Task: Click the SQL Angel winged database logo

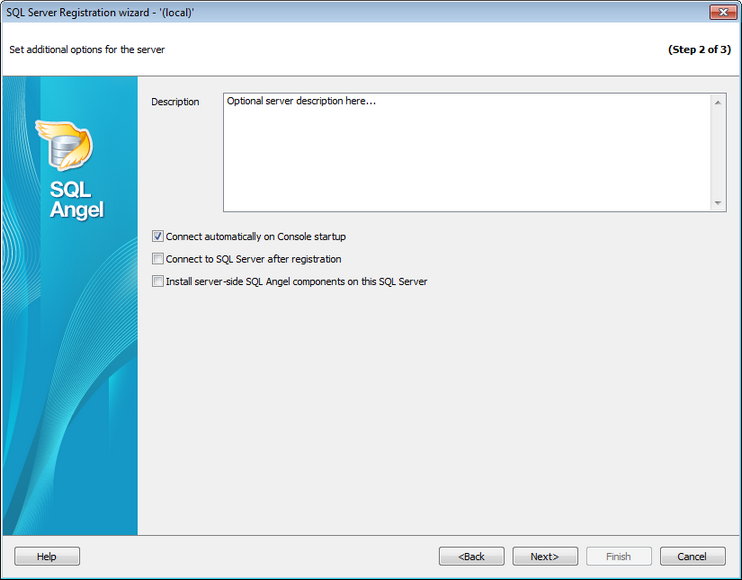Action: pyautogui.click(x=65, y=145)
